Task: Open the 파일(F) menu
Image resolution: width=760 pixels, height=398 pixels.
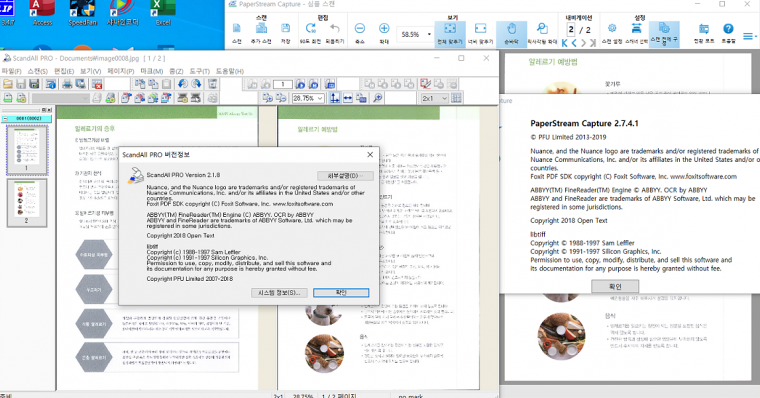Action: tap(11, 71)
